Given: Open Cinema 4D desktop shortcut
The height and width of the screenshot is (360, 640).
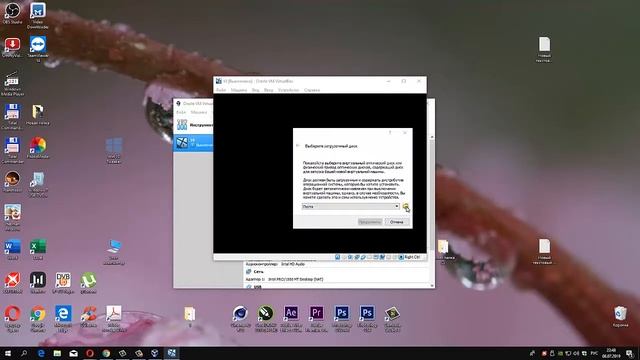Looking at the screenshot, I should [x=240, y=319].
